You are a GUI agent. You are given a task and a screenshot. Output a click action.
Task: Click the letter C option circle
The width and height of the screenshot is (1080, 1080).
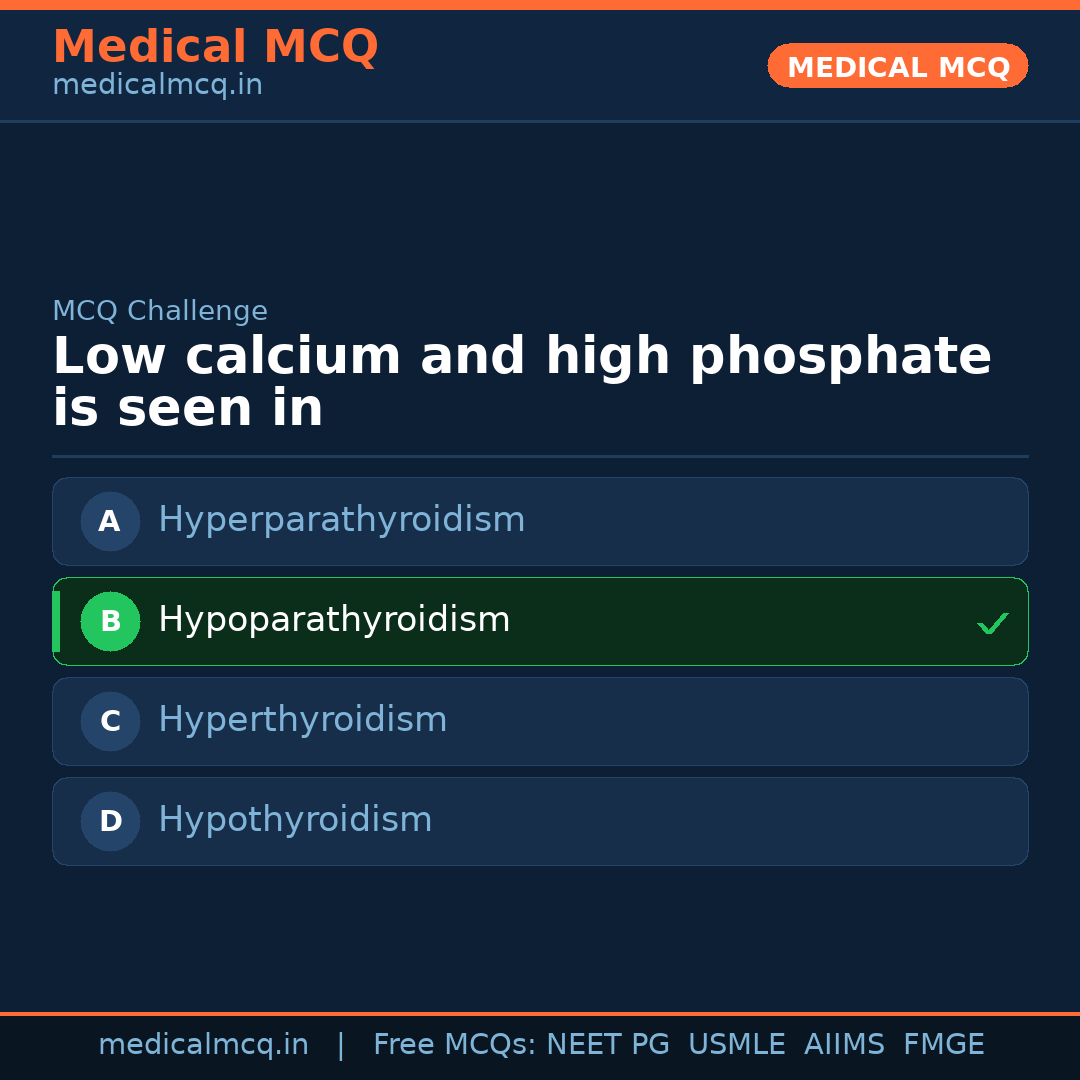point(110,721)
